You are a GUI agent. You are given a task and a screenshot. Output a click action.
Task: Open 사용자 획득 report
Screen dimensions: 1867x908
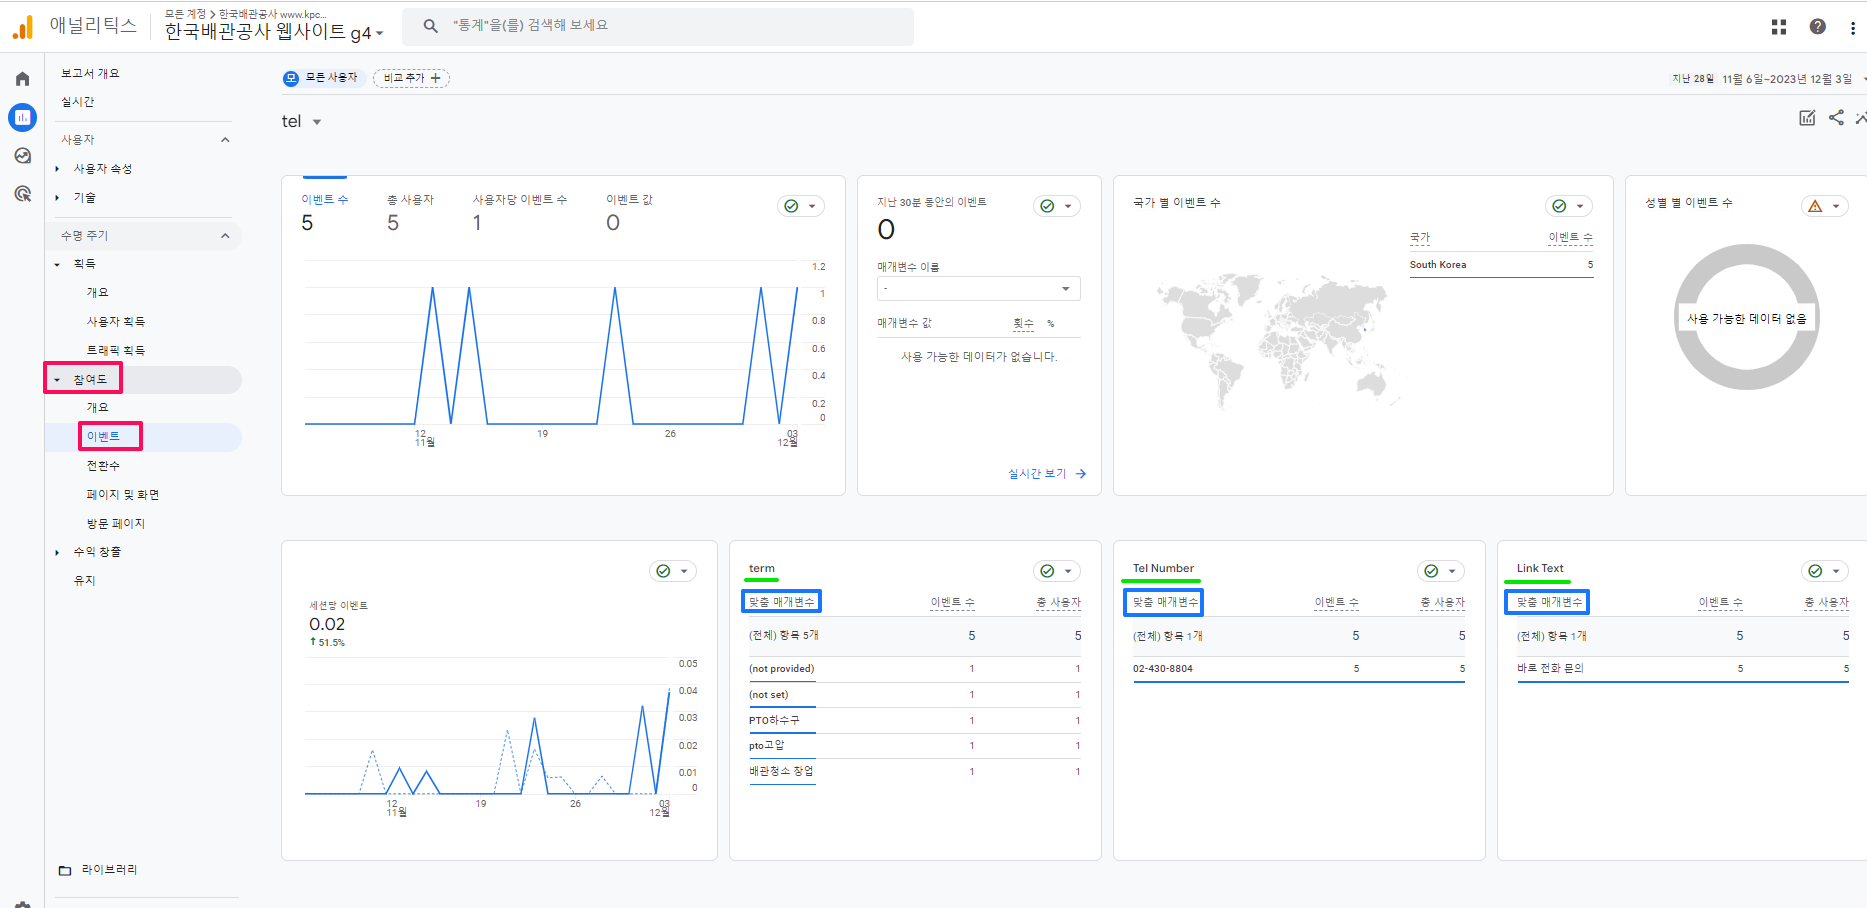(x=116, y=322)
